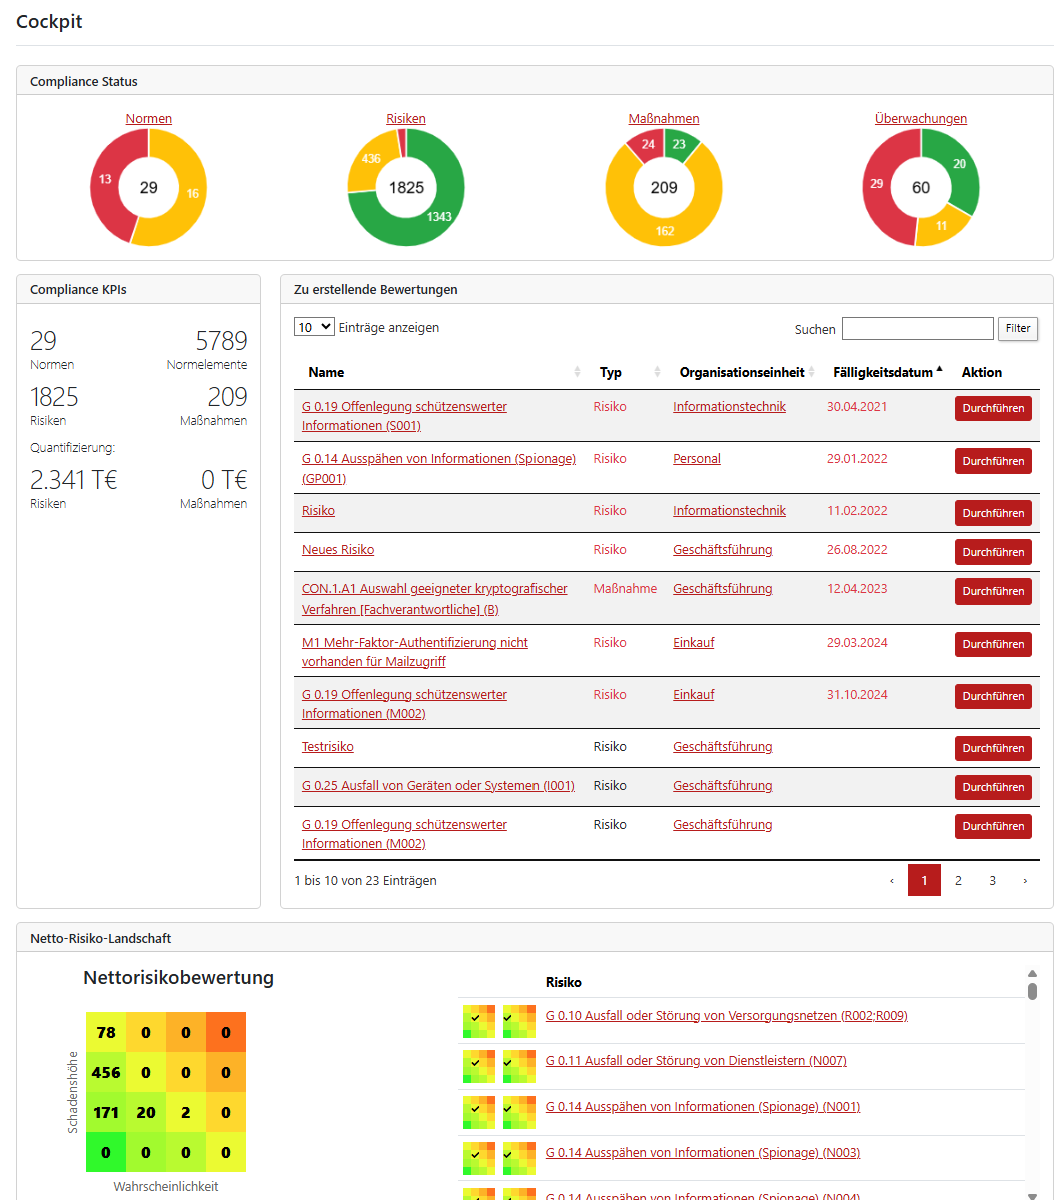Click the heatmap cell showing 456
The image size is (1062, 1200).
point(106,1072)
